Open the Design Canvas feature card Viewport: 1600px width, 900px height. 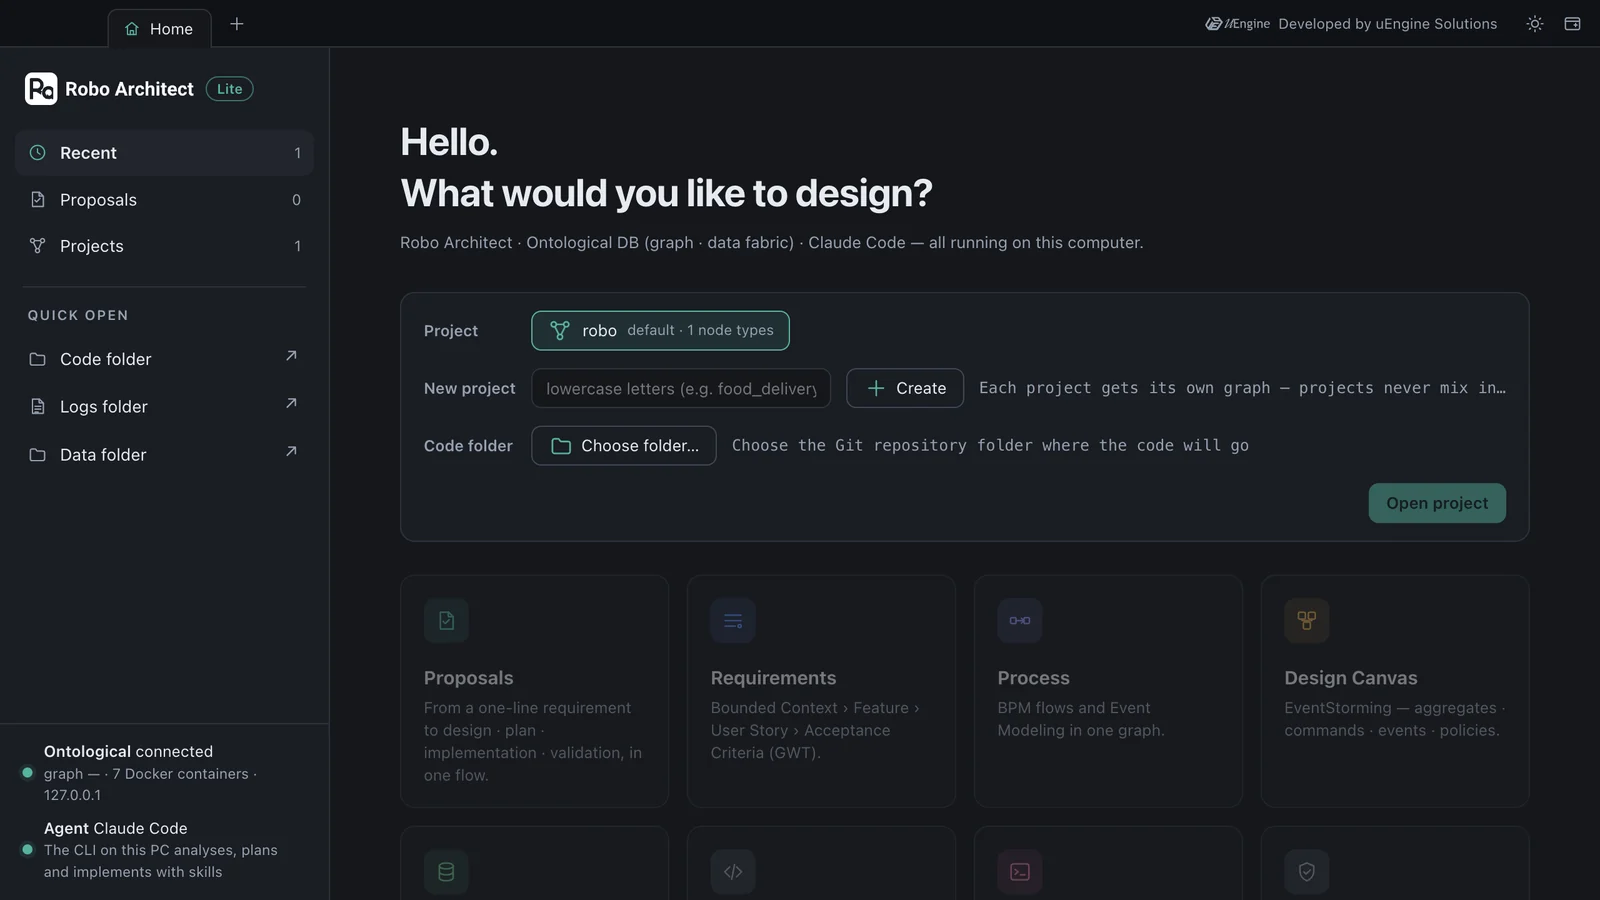(1396, 691)
